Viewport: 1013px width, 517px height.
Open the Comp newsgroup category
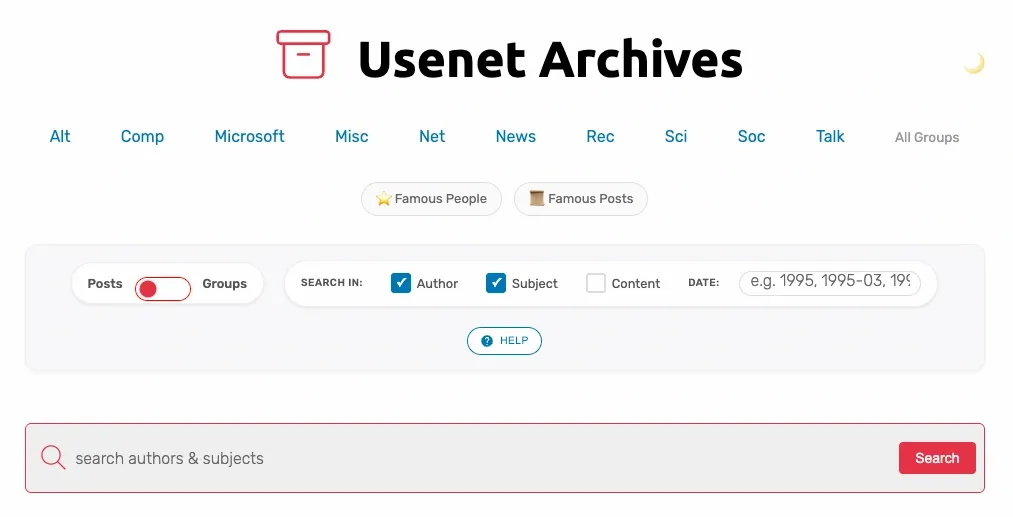click(x=142, y=137)
